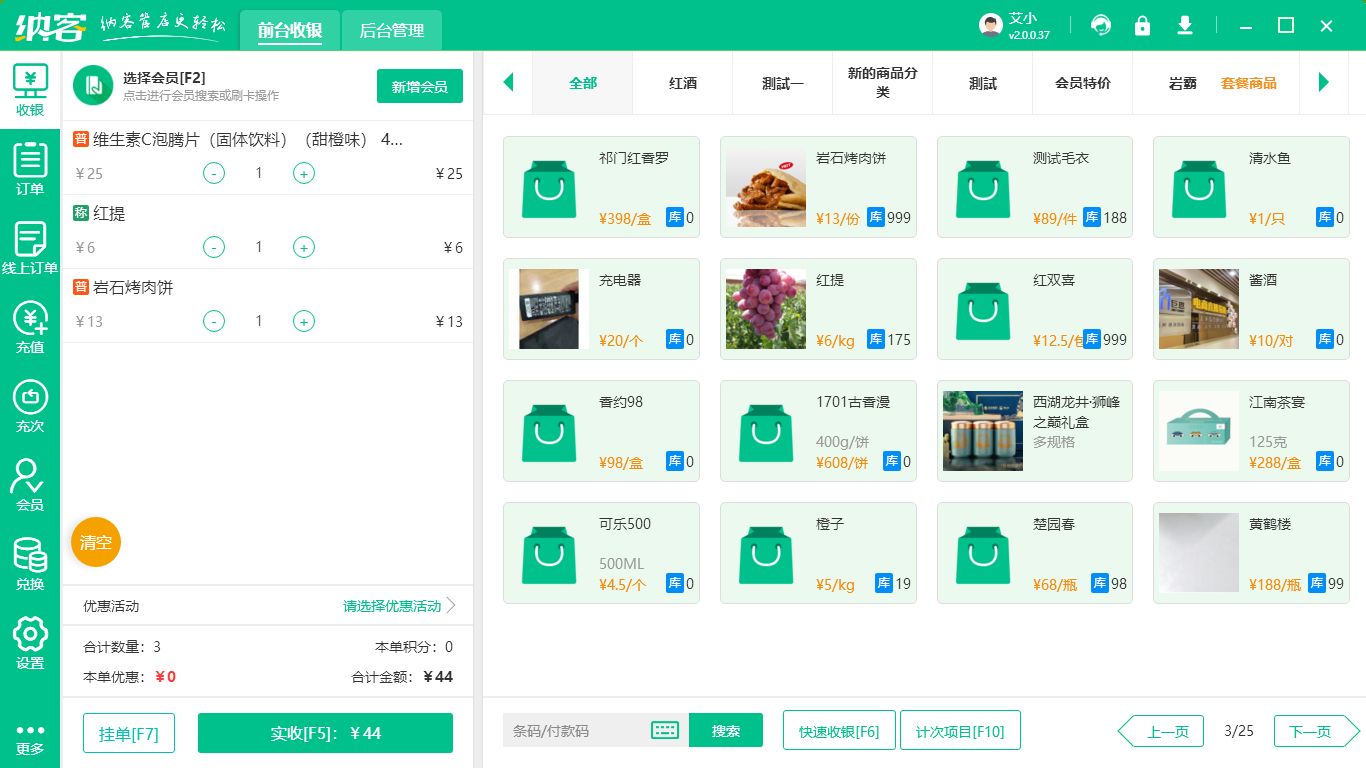The image size is (1366, 768).
Task: Click the download icon in the title bar
Action: click(1184, 25)
